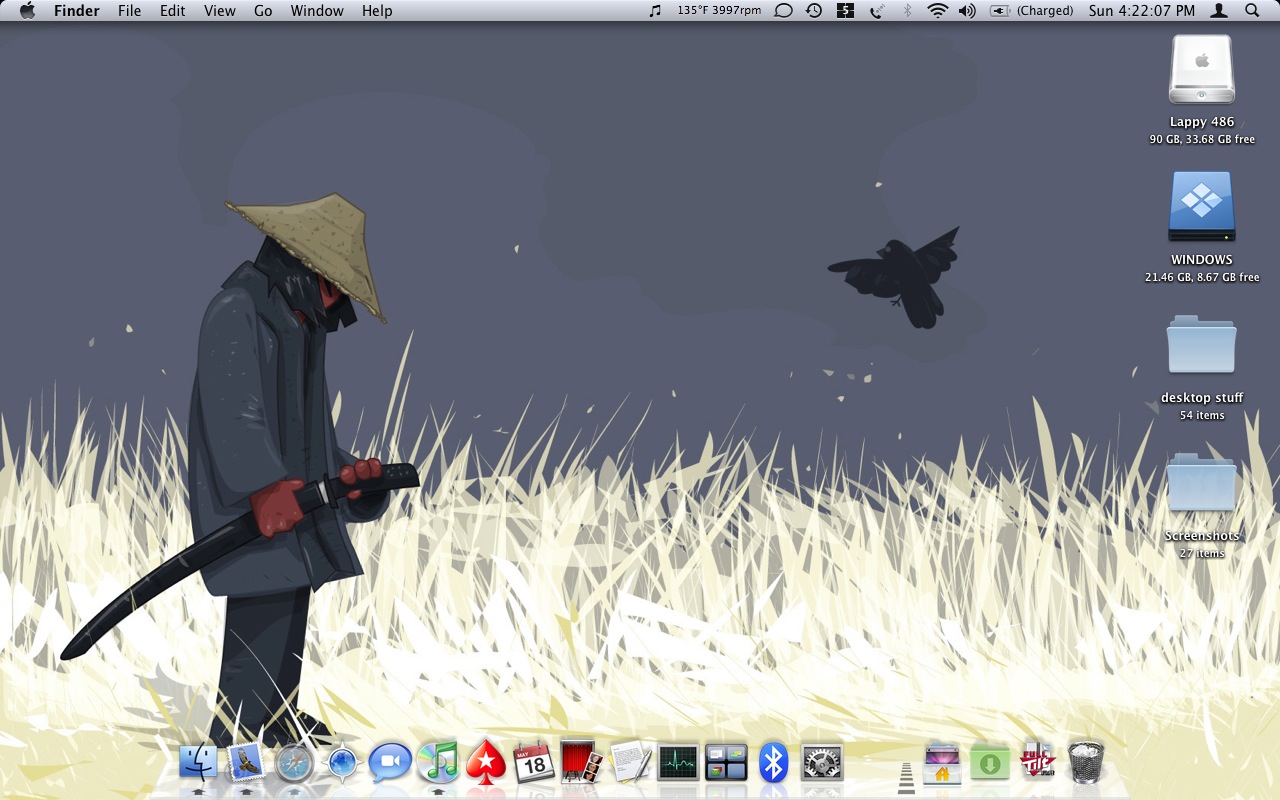Click the black S status icon
Viewport: 1280px width, 800px height.
tap(846, 10)
